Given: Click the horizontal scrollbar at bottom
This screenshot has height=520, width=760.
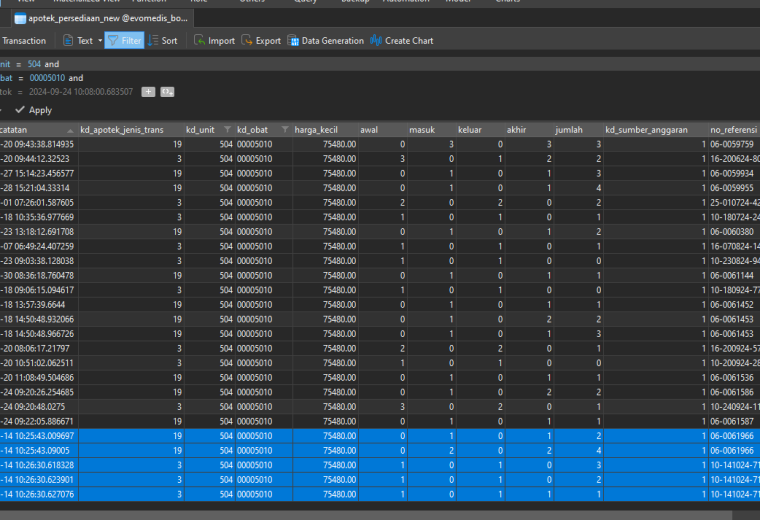Looking at the screenshot, I should click(x=366, y=515).
